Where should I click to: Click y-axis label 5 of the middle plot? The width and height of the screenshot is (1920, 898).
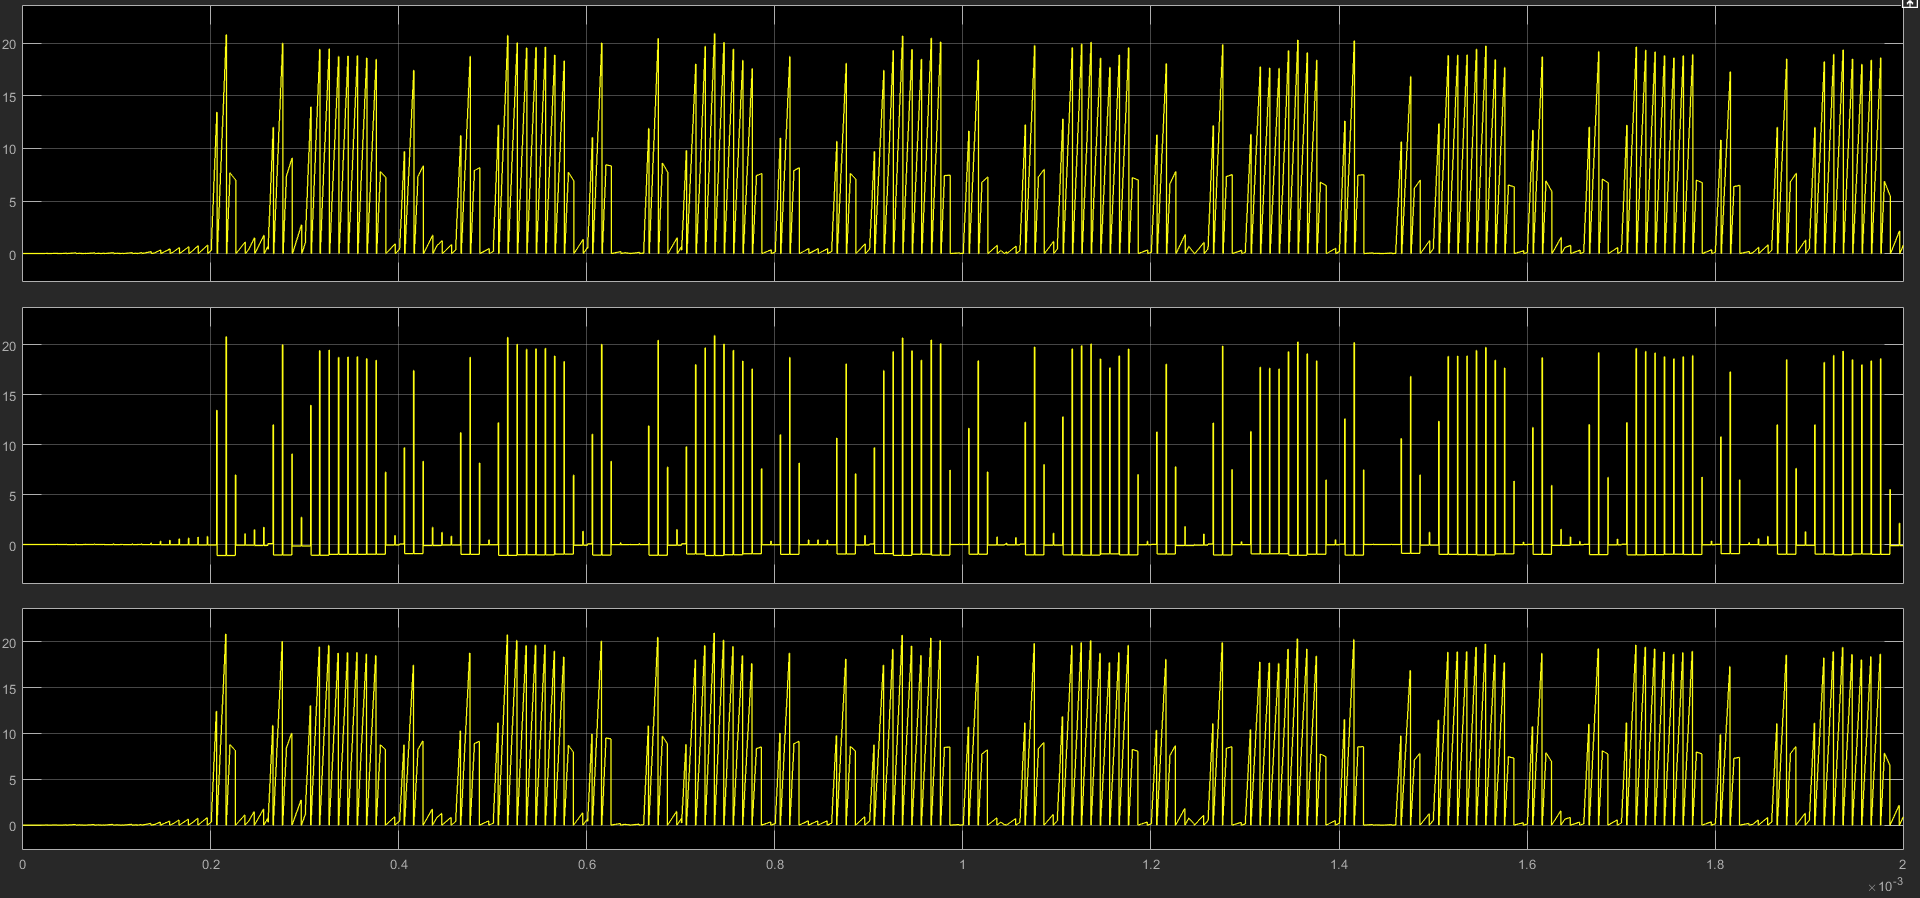tap(13, 496)
